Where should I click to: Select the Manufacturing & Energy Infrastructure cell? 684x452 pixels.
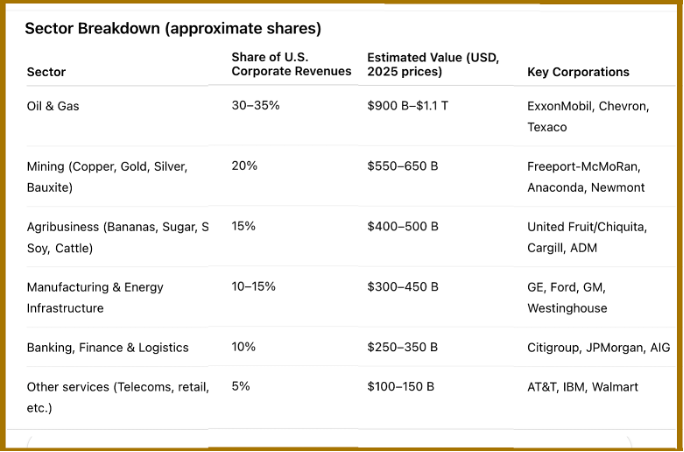coord(95,297)
